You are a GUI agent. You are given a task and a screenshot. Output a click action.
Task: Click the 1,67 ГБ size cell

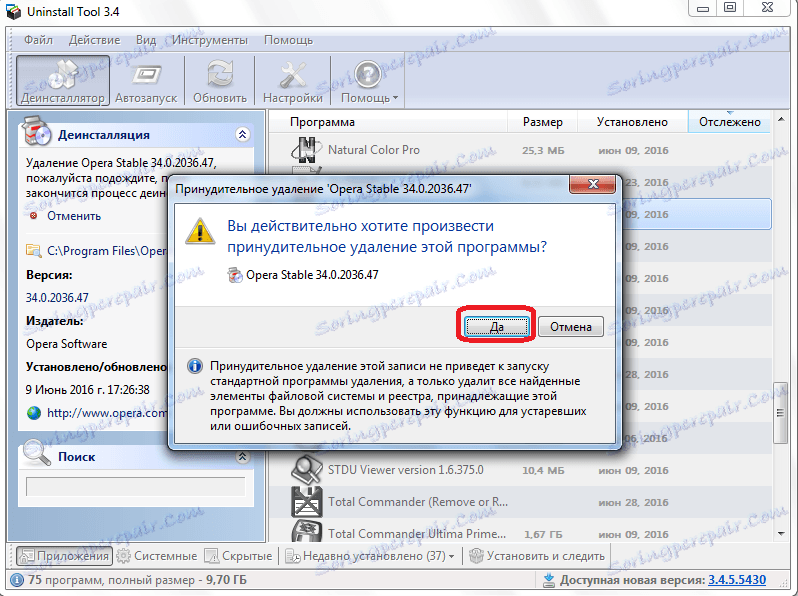point(543,534)
